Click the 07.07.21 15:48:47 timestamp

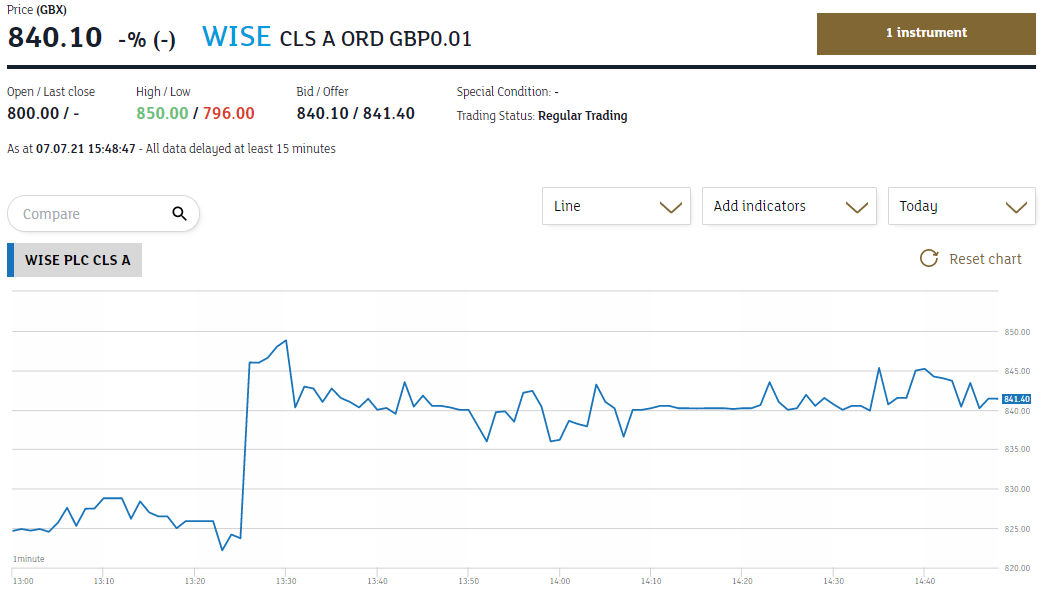click(86, 149)
